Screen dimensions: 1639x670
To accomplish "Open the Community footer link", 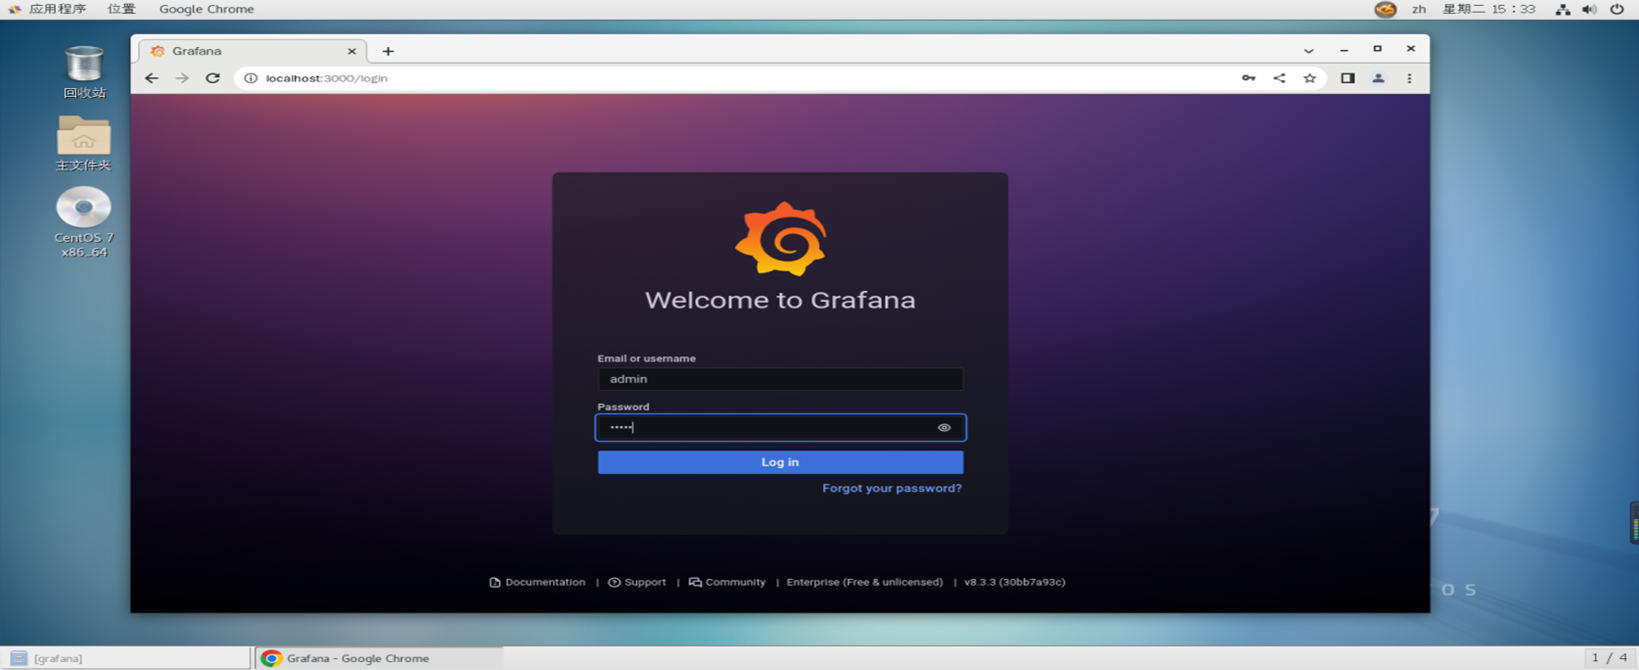I will click(x=727, y=582).
